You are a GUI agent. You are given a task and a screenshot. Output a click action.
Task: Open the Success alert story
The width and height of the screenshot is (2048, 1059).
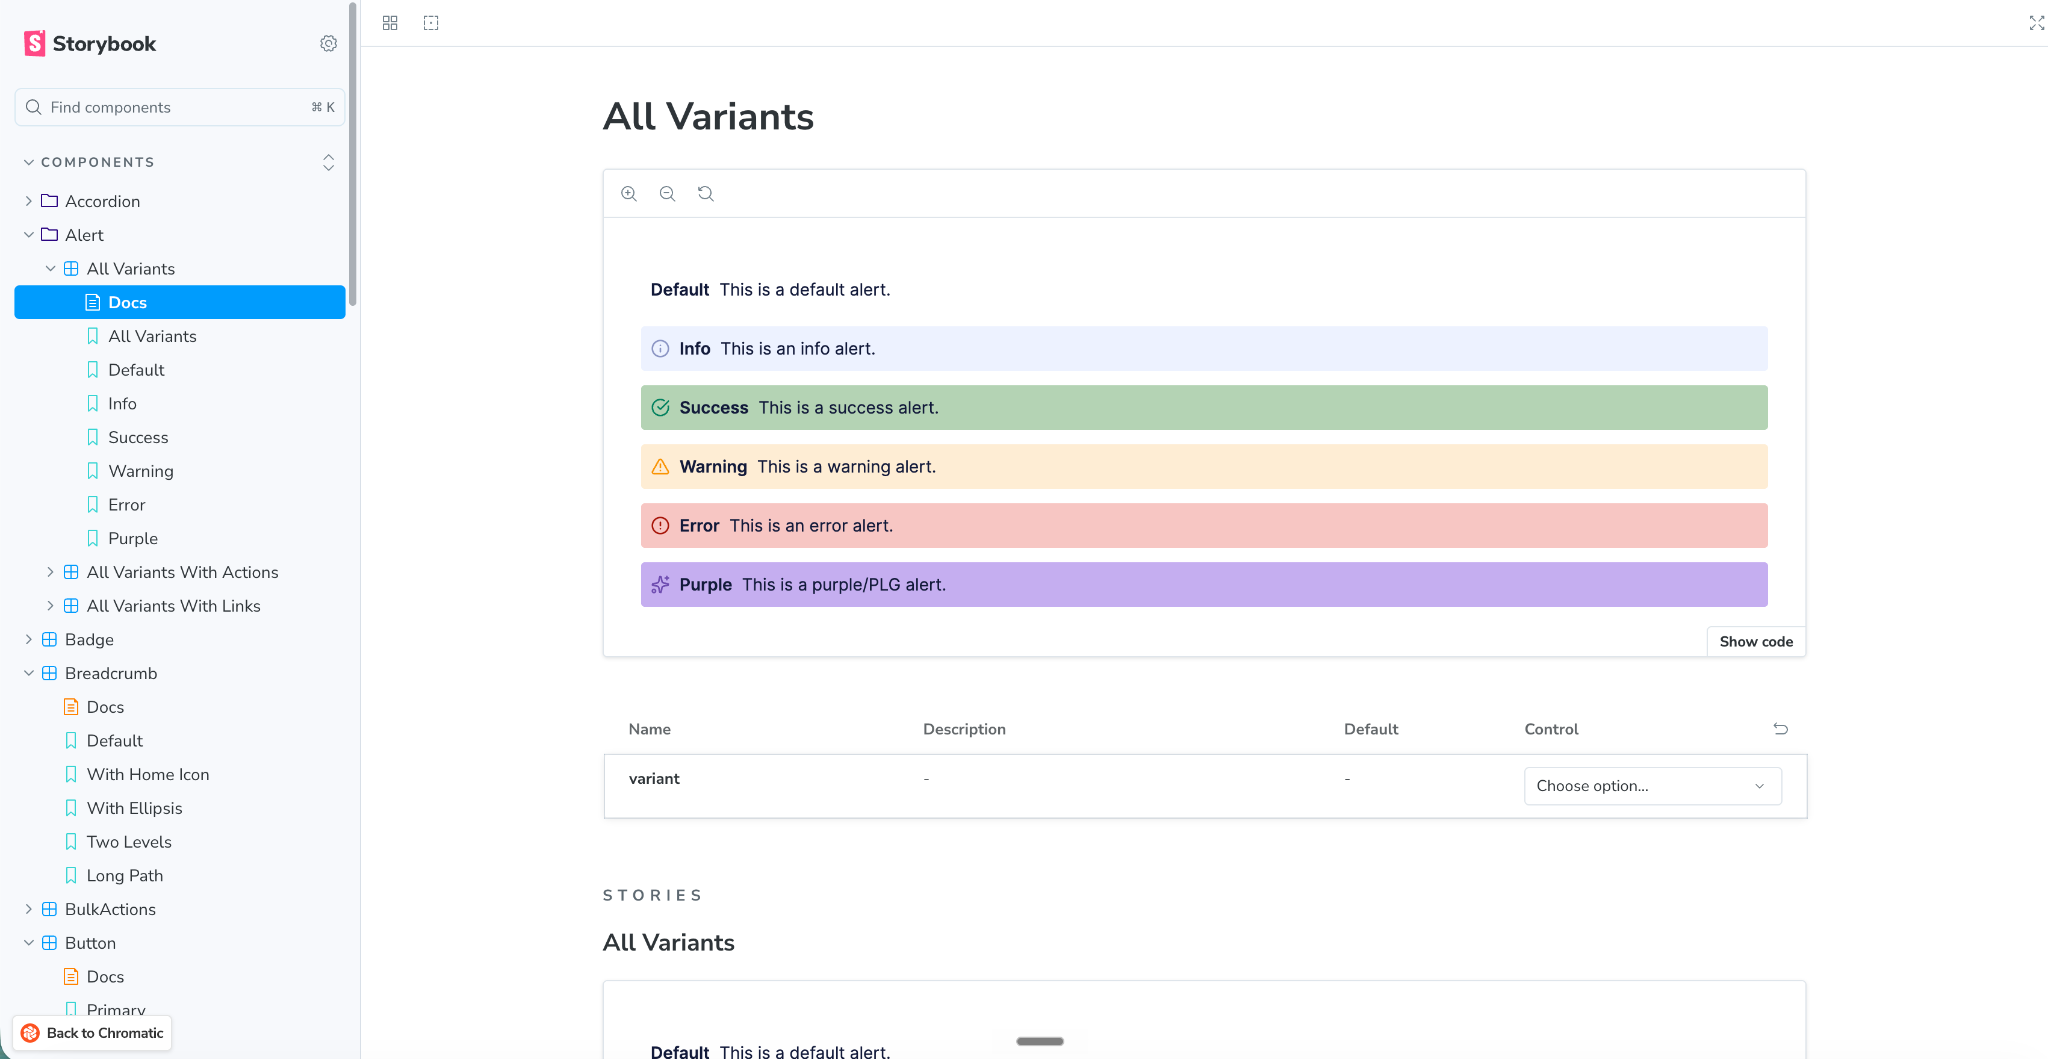(x=138, y=438)
